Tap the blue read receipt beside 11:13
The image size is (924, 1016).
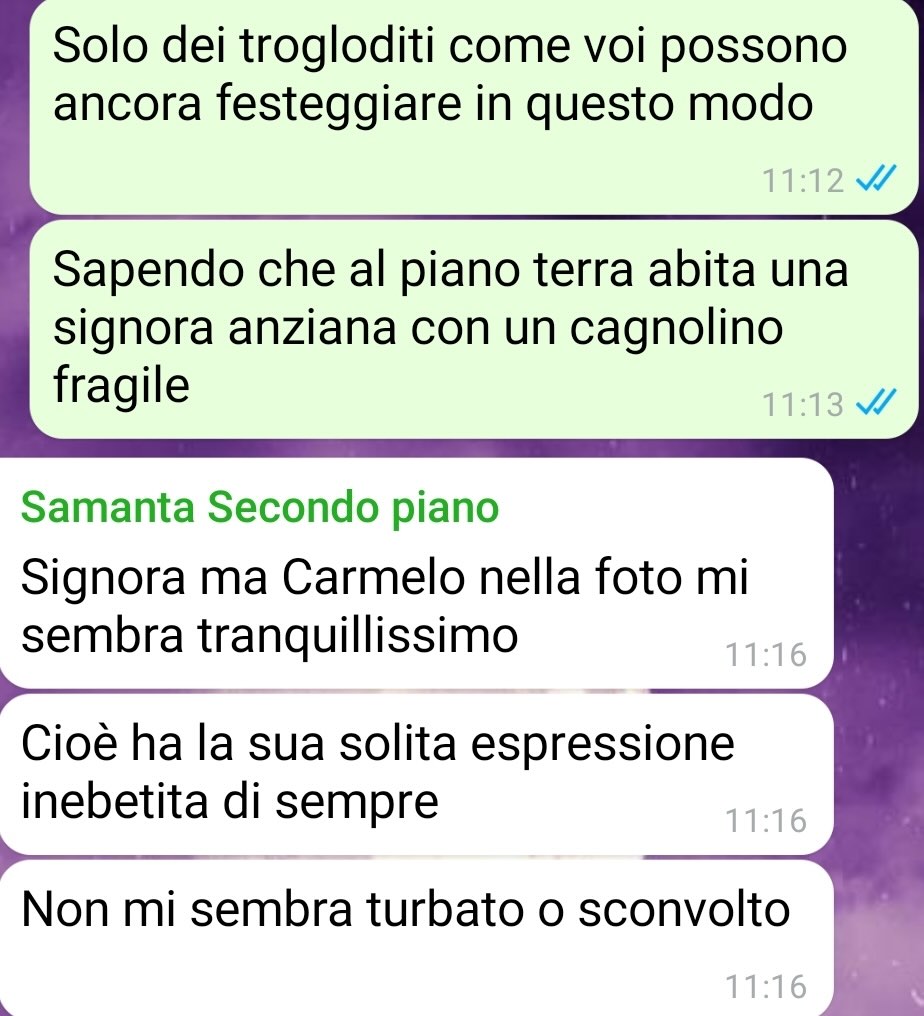pyautogui.click(x=876, y=403)
